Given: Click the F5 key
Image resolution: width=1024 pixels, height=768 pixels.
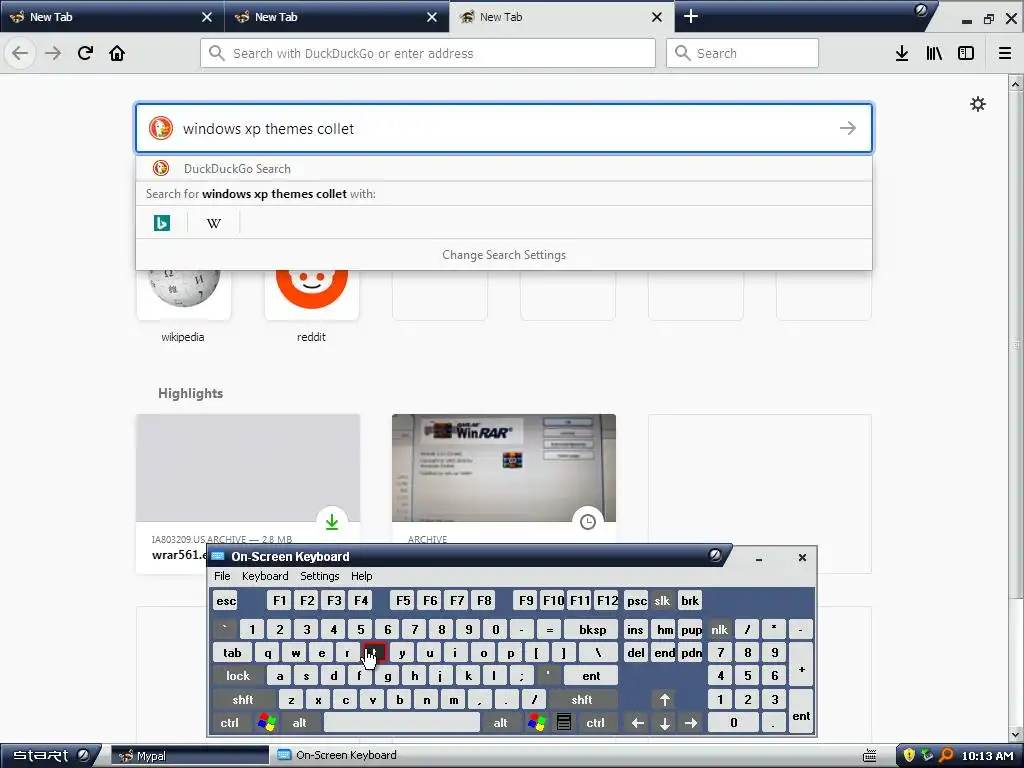Looking at the screenshot, I should 403,600.
